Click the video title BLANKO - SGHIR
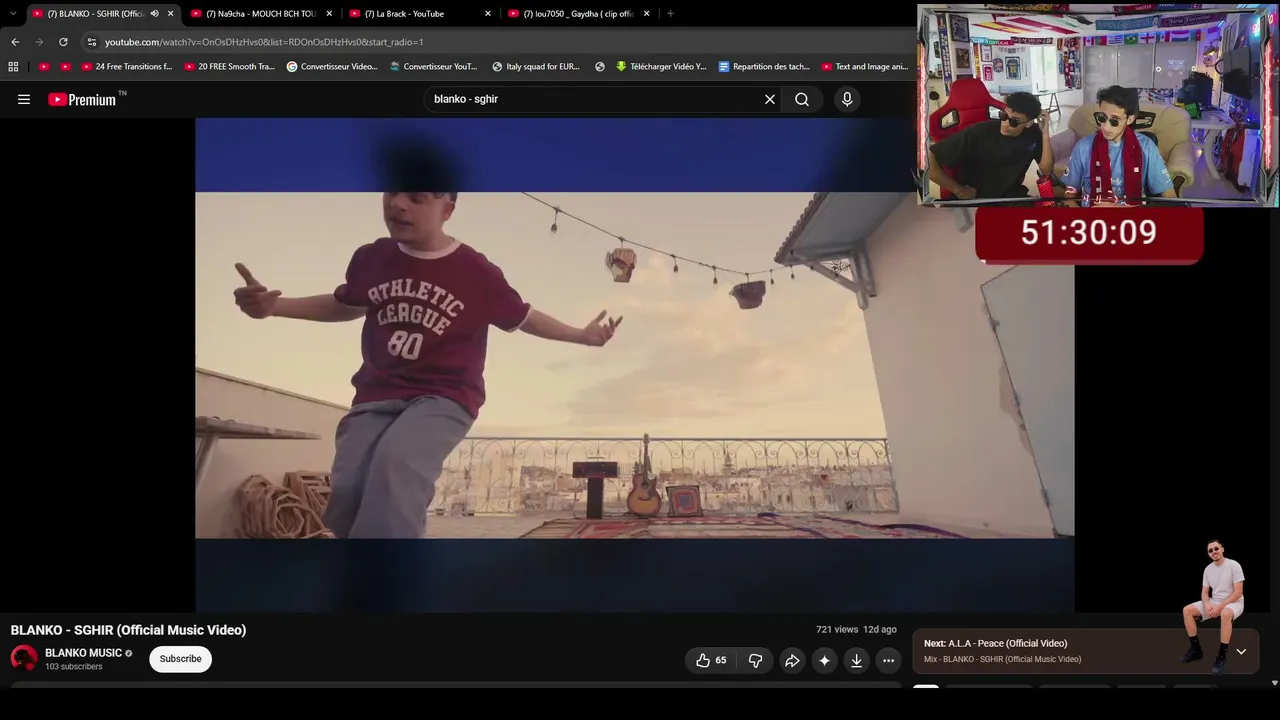This screenshot has height=720, width=1280. pos(128,630)
